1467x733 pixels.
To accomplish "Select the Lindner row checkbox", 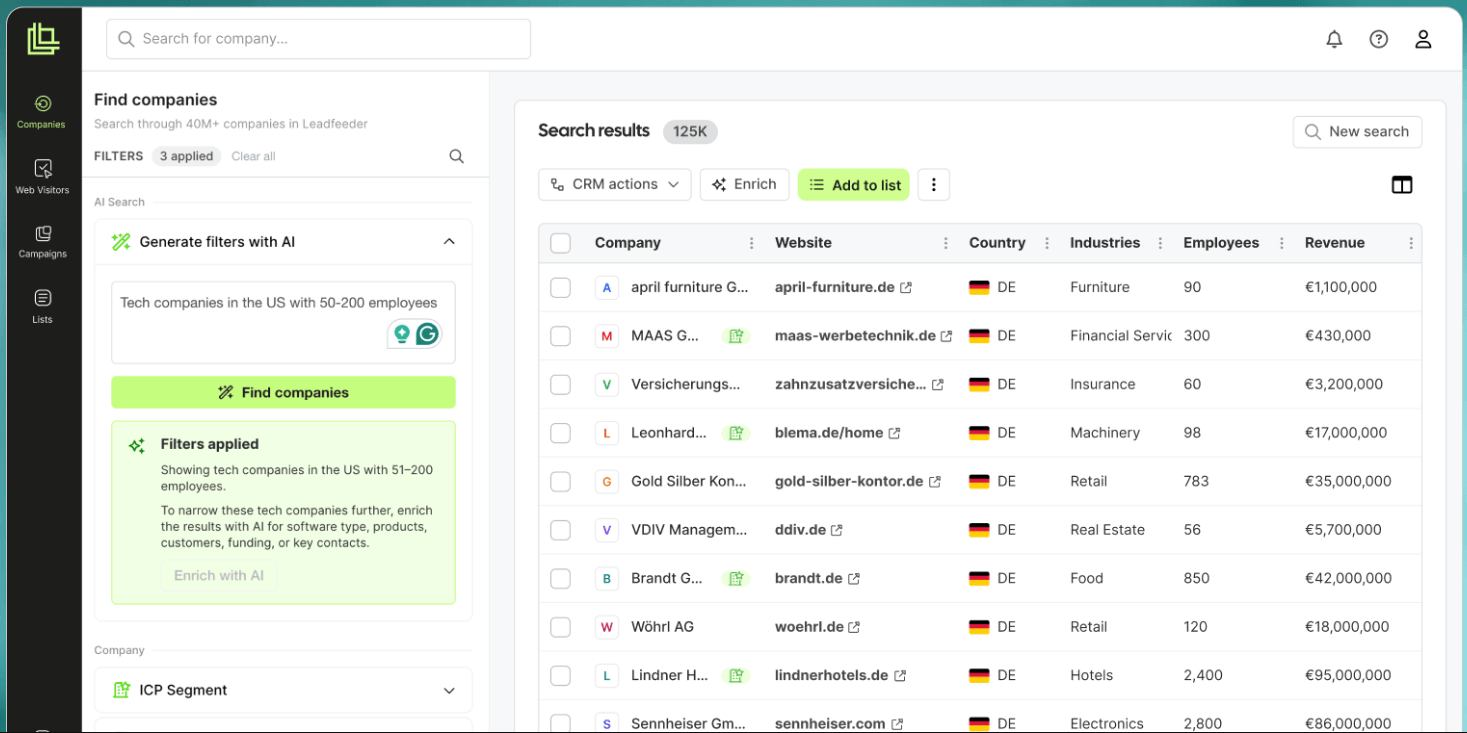I will tap(561, 676).
